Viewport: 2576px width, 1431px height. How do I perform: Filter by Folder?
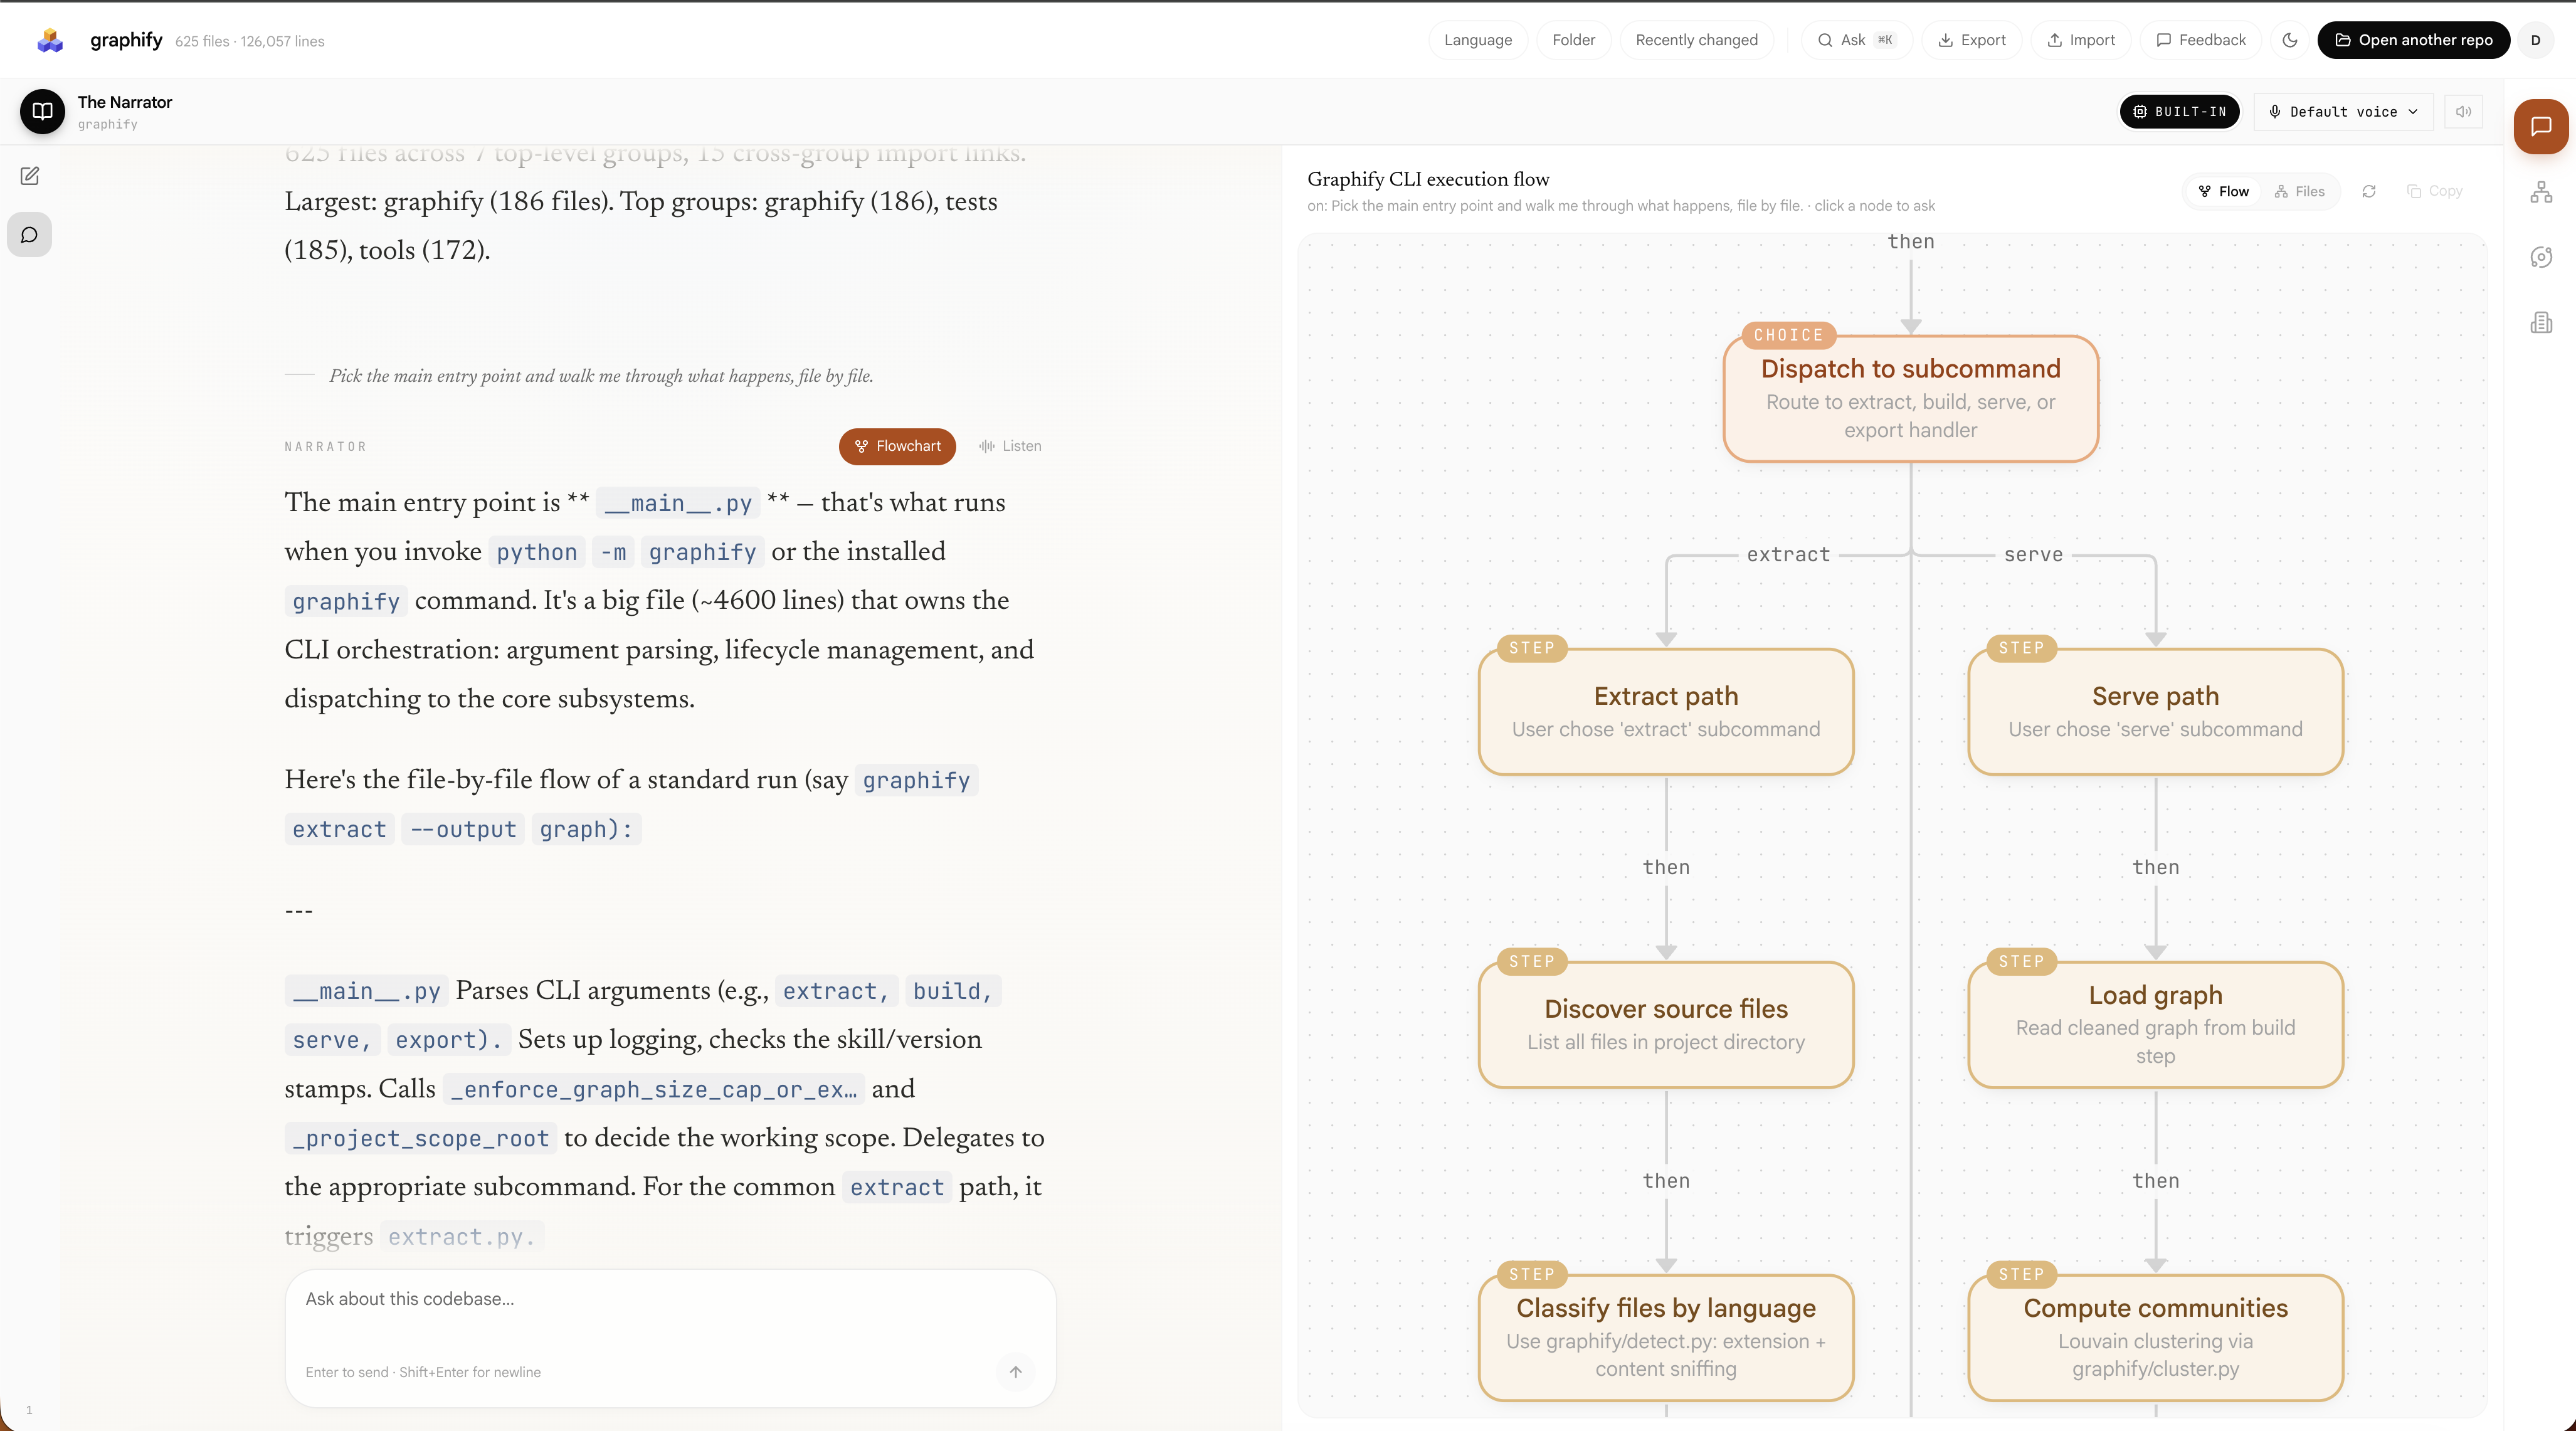click(1574, 40)
